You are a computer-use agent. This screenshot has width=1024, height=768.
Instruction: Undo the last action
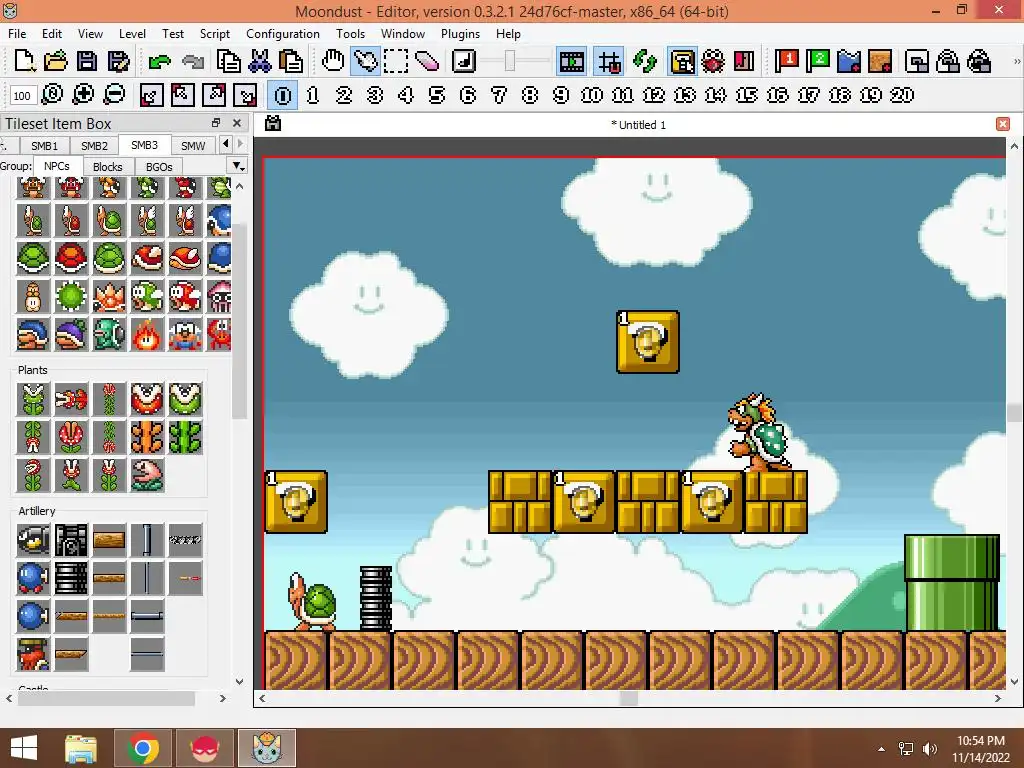[x=159, y=61]
